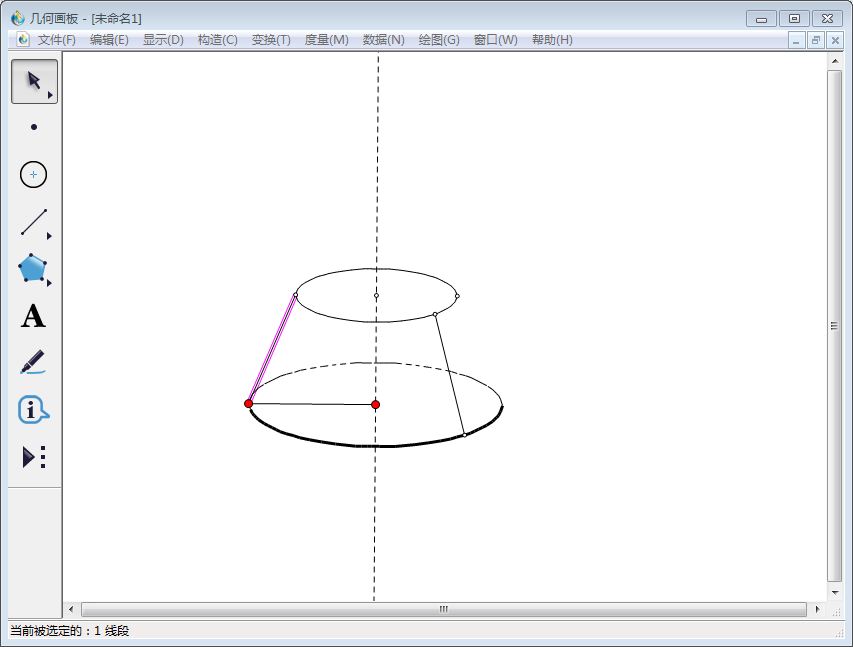Select the Compass circle tool
This screenshot has height=647, width=853.
[x=34, y=175]
